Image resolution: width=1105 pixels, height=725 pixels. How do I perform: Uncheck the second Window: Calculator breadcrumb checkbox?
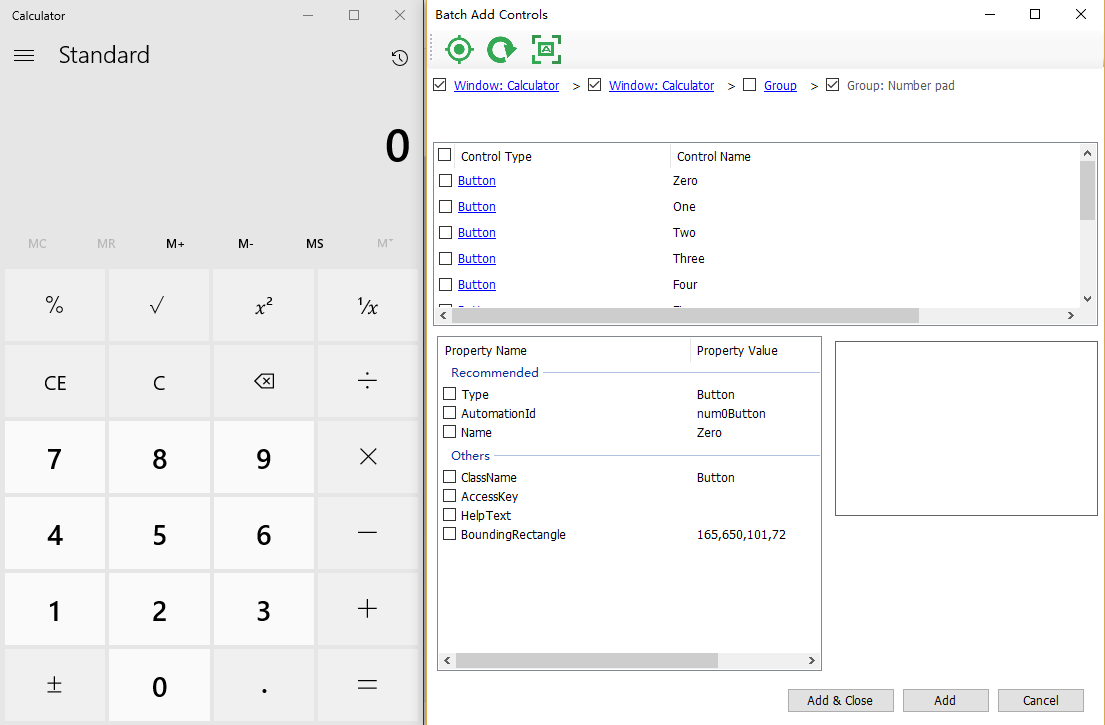pos(594,85)
